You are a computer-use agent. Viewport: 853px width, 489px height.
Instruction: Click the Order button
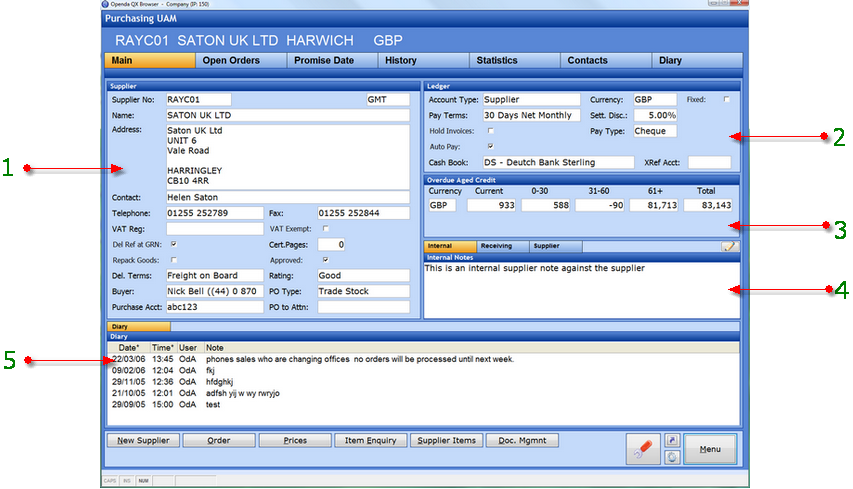(x=219, y=441)
